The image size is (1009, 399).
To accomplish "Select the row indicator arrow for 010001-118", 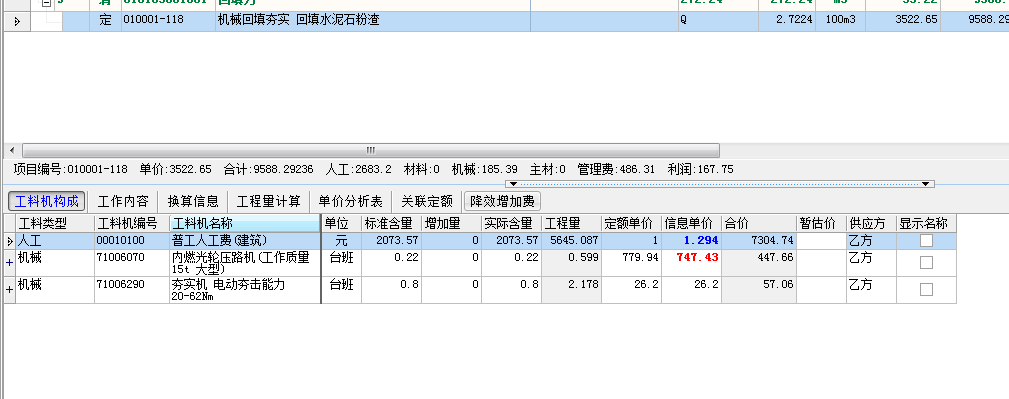I will coord(16,21).
